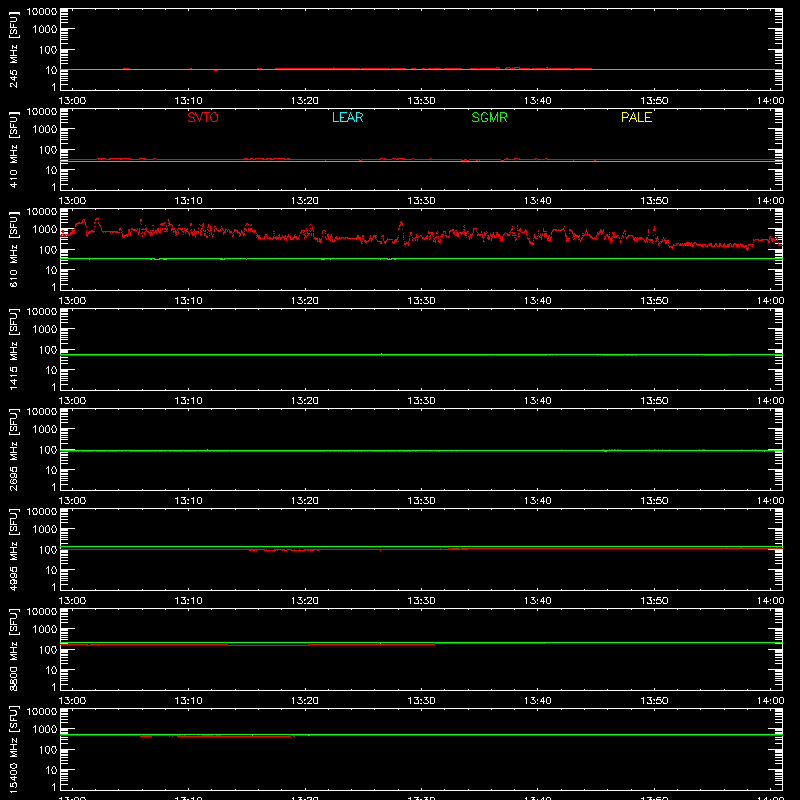Click 13:00 label below the 8800 MHz panel

(x=72, y=701)
